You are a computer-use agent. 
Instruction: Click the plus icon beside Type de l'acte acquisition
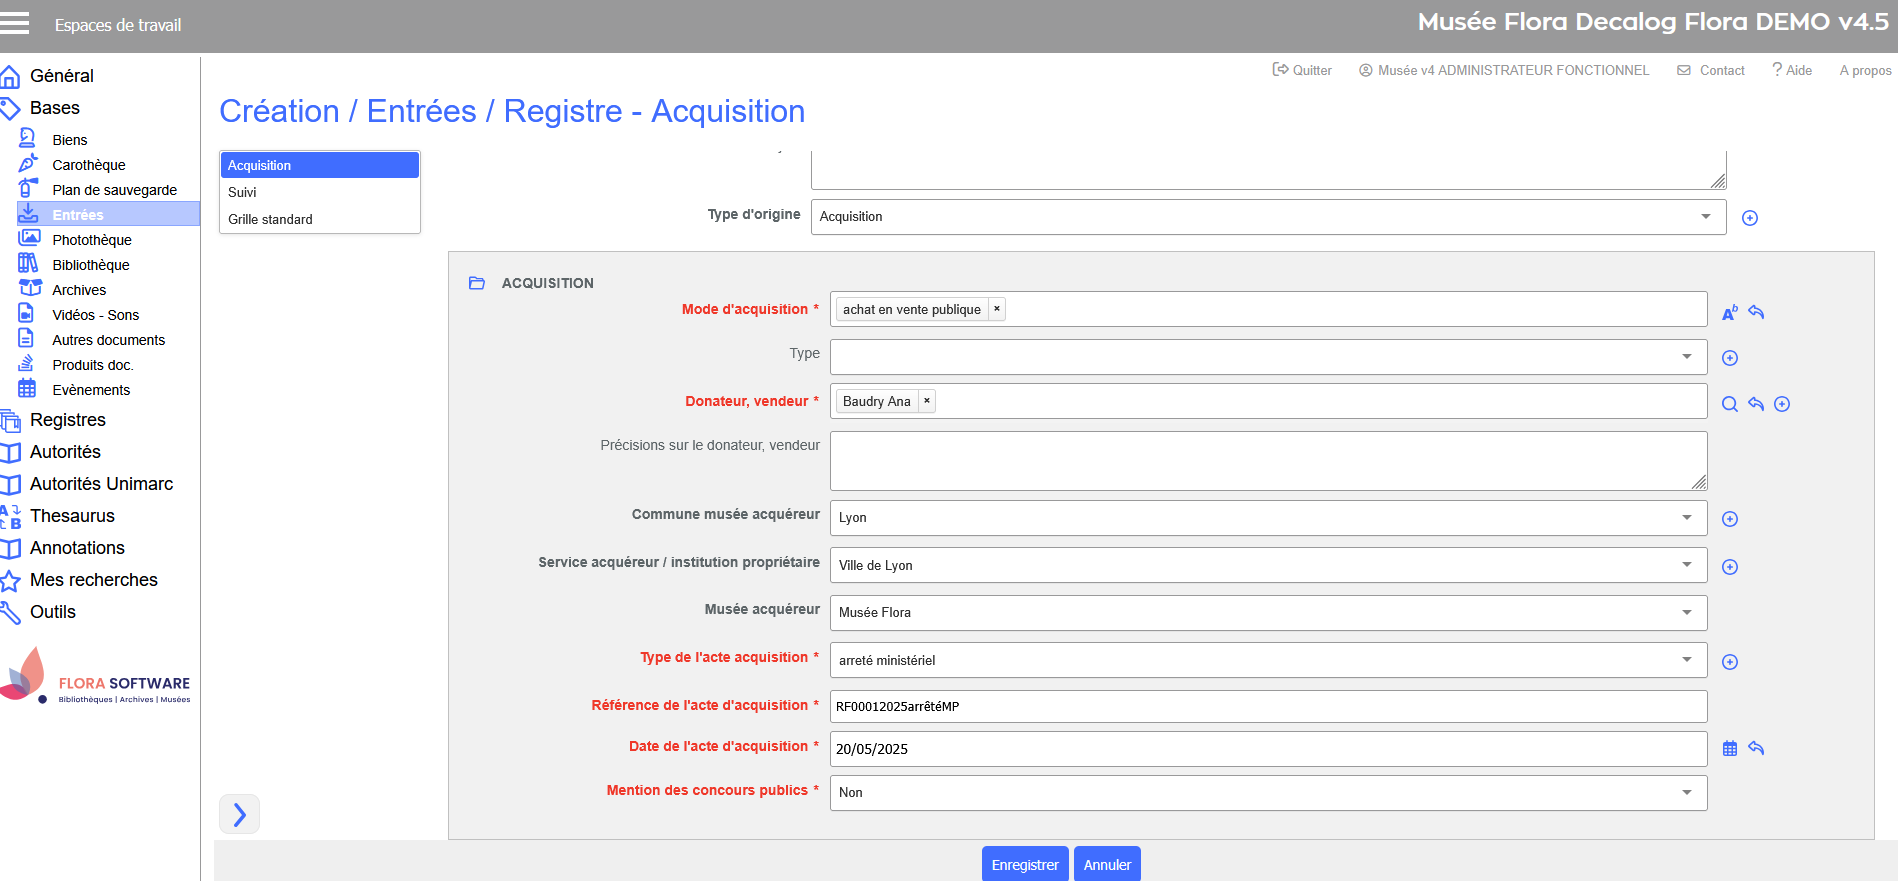(1730, 662)
